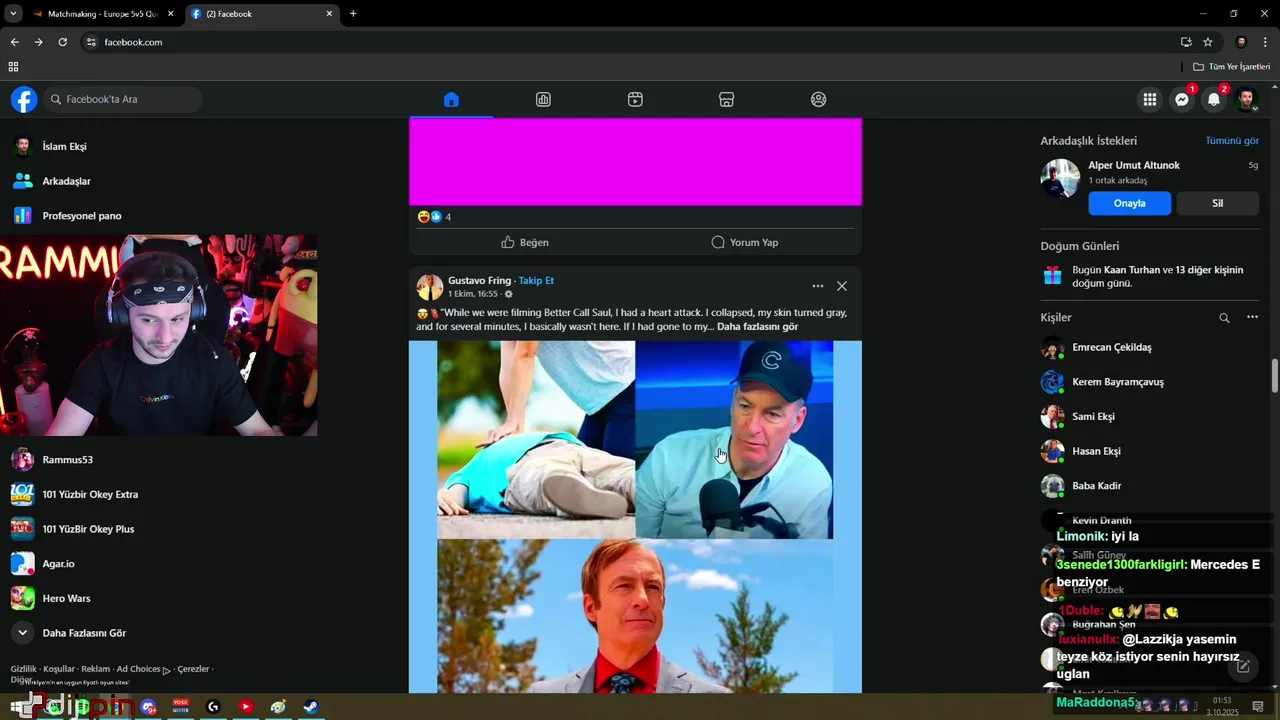Open Tüm Yer İşaretleri folder
Viewport: 1280px width, 720px height.
point(1231,67)
